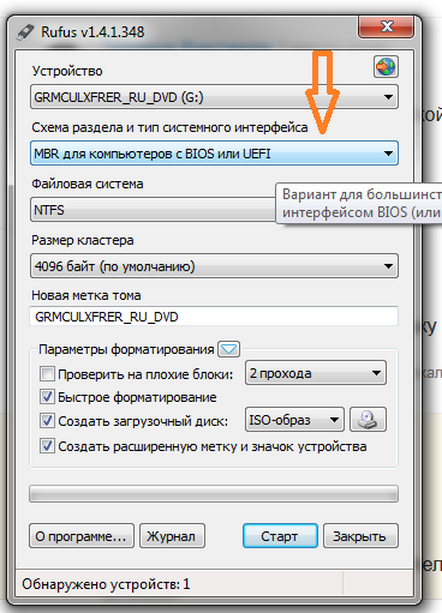This screenshot has height=613, width=442.
Task: Click the Файловая система label
Action: pos(87,184)
